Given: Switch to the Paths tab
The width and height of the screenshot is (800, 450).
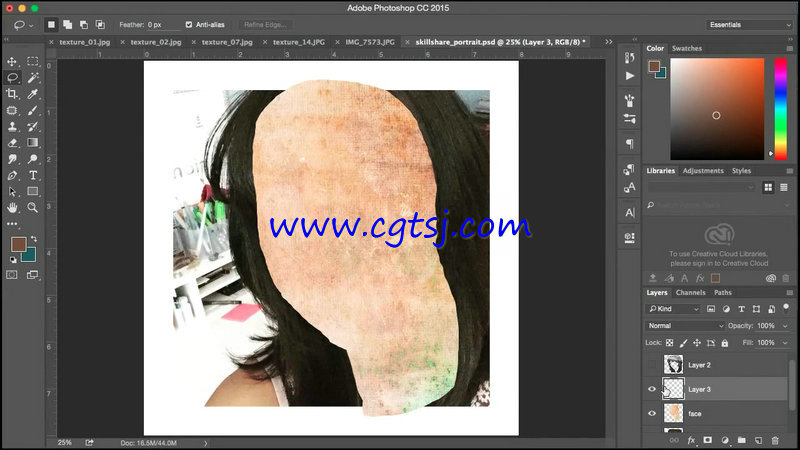Looking at the screenshot, I should click(722, 293).
